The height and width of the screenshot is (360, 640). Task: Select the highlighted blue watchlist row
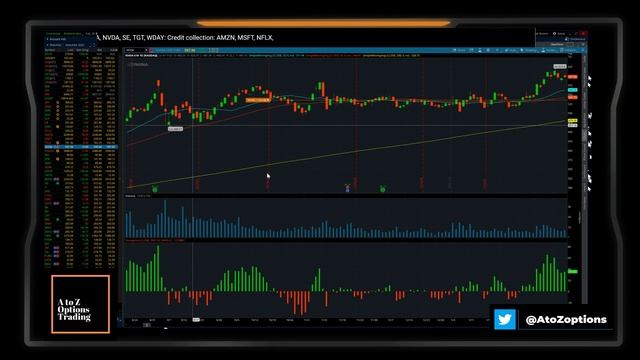point(81,147)
